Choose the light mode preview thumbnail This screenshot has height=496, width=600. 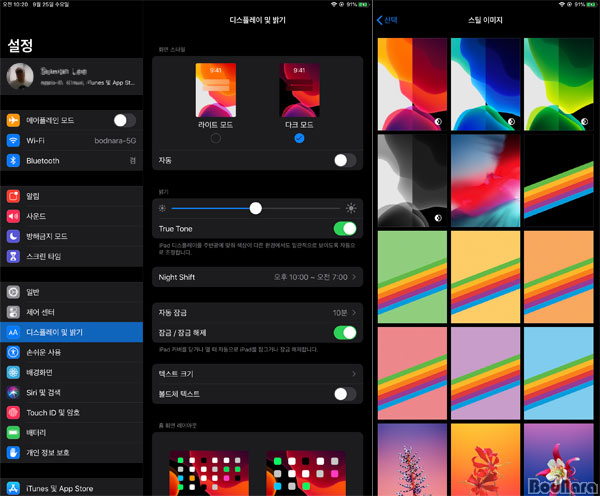pyautogui.click(x=215, y=90)
